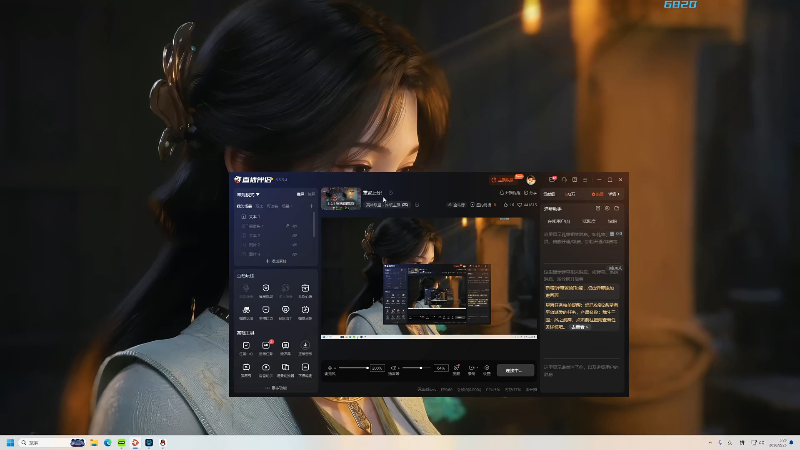The height and width of the screenshot is (450, 800).
Task: Click the edit icon beside the live title
Action: [x=391, y=193]
